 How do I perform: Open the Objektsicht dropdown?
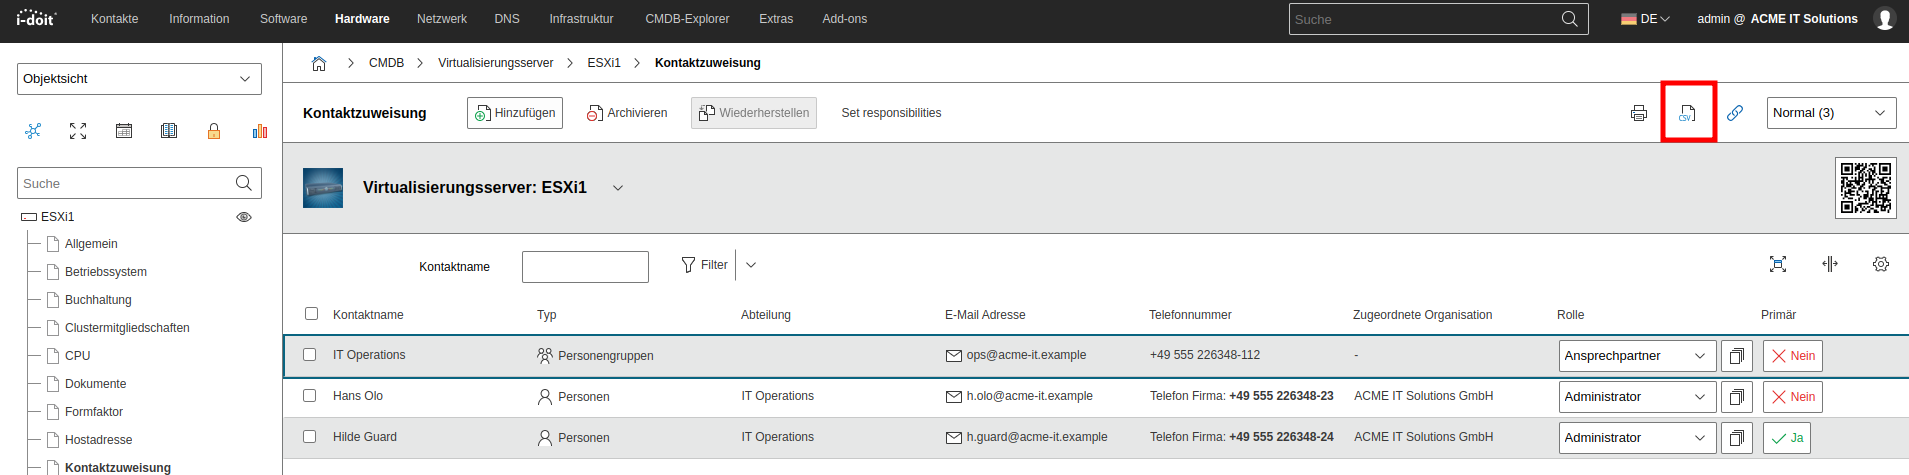click(139, 79)
